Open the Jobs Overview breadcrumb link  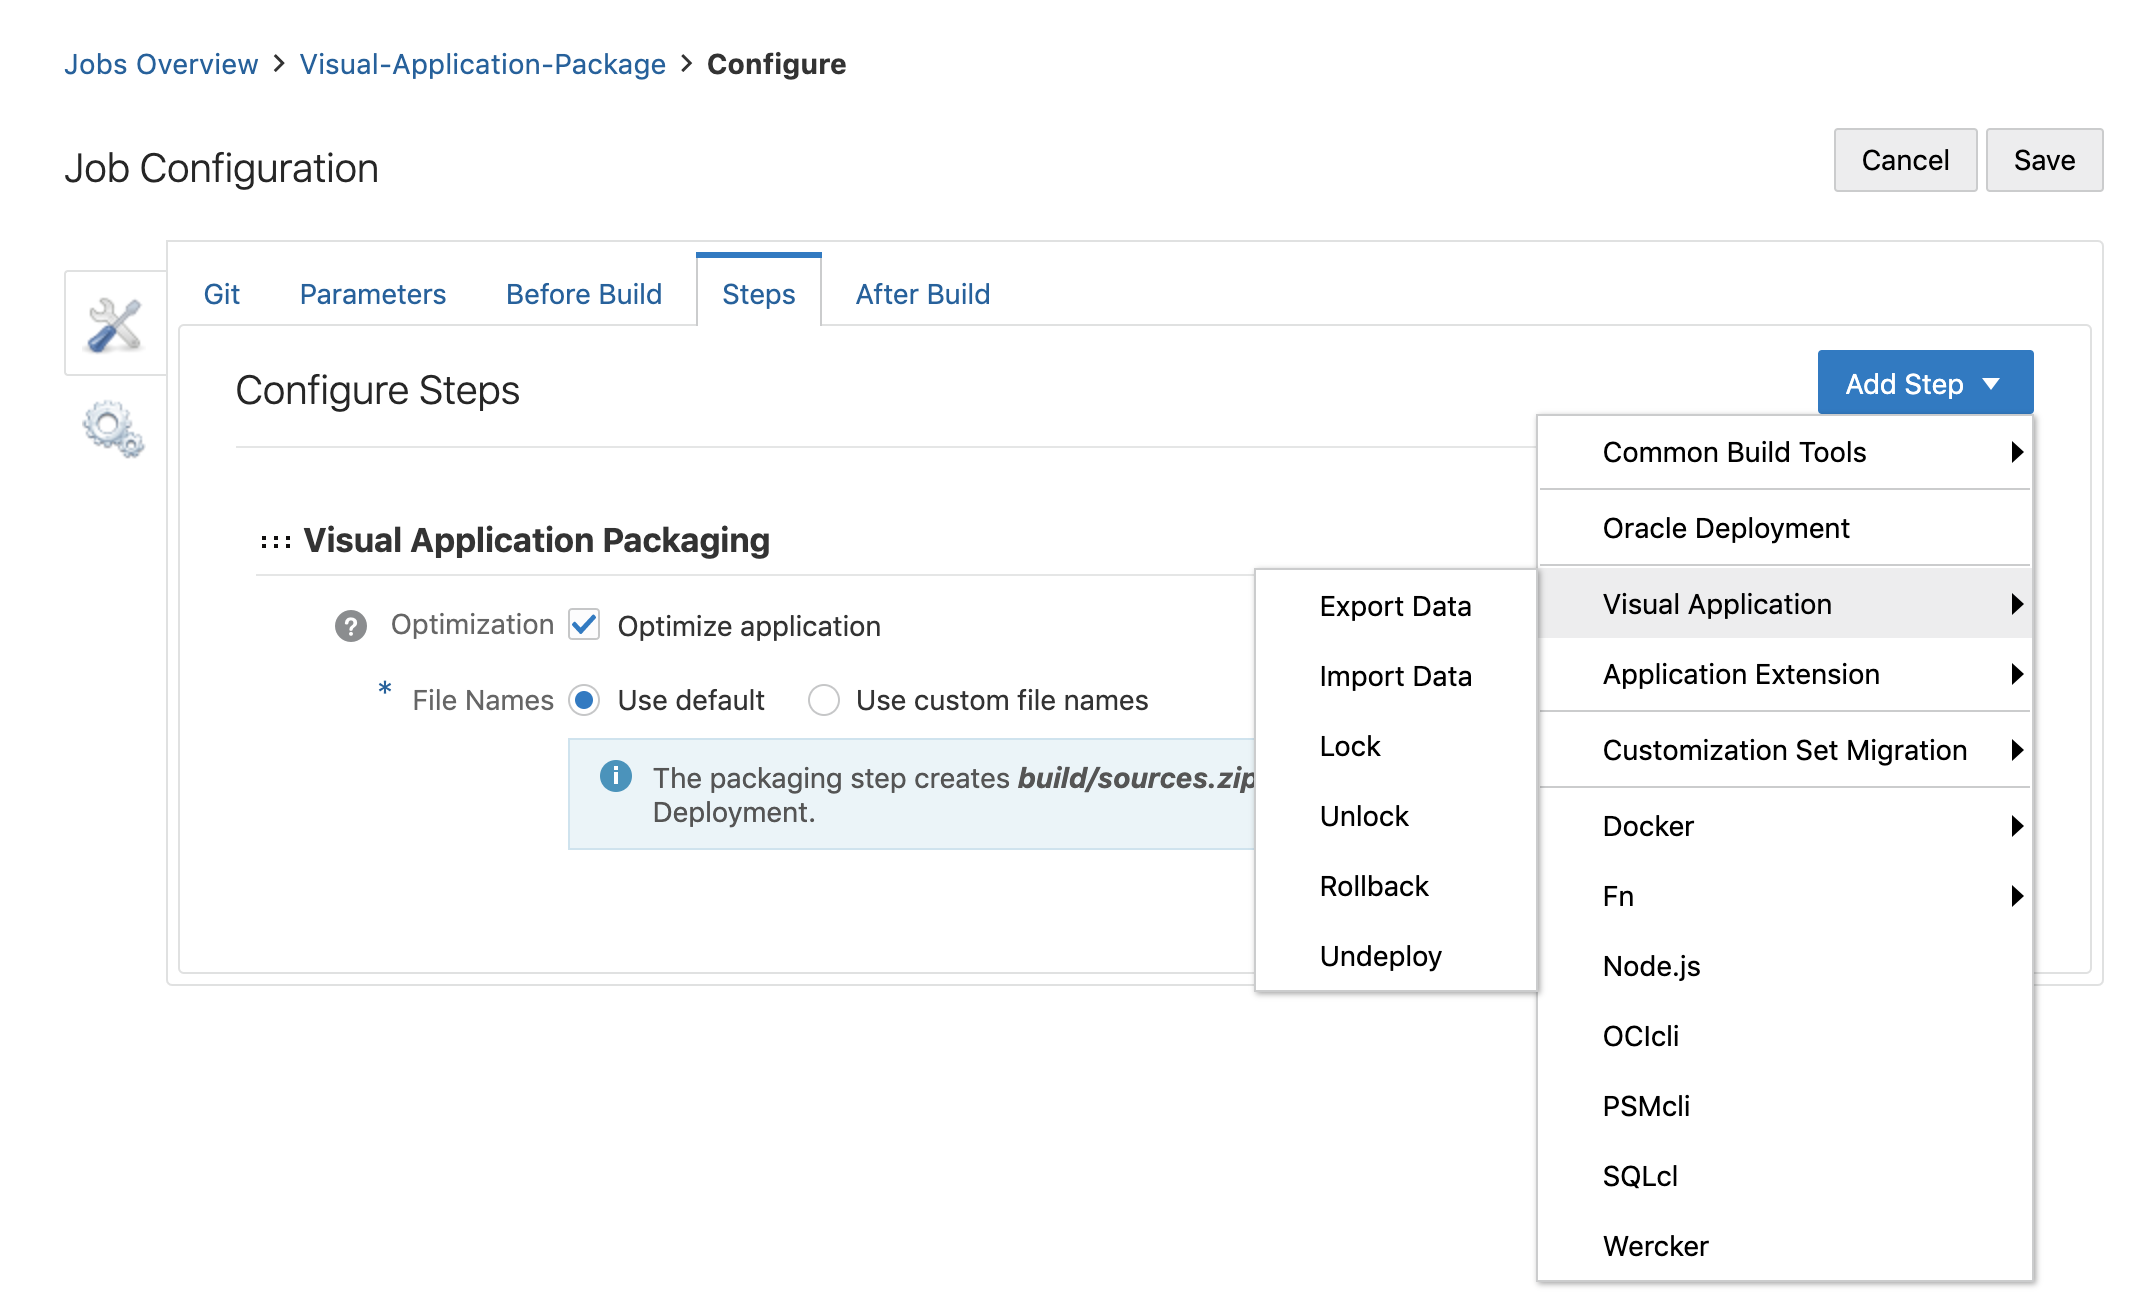tap(161, 64)
